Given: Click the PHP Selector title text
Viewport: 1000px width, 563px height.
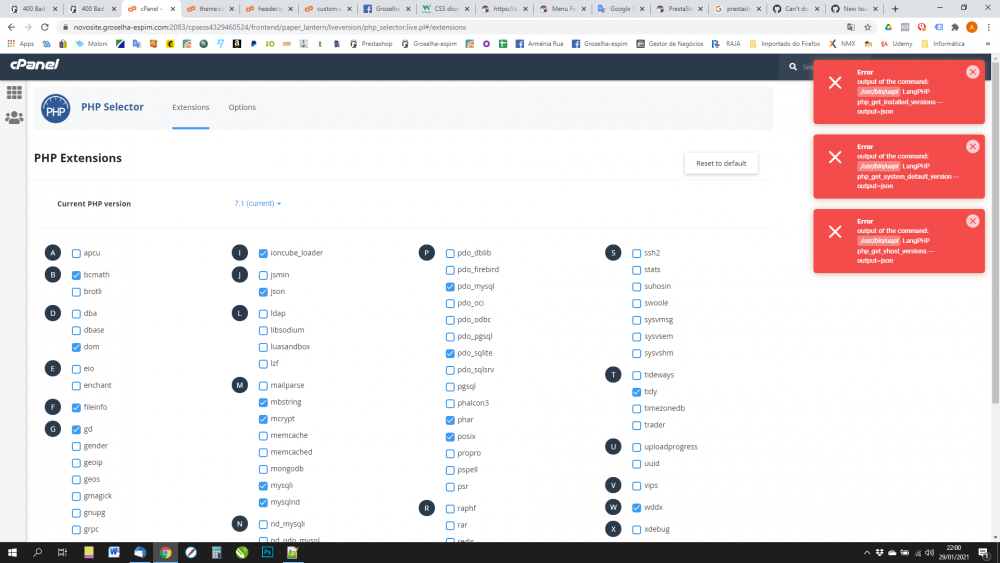Looking at the screenshot, I should click(112, 107).
